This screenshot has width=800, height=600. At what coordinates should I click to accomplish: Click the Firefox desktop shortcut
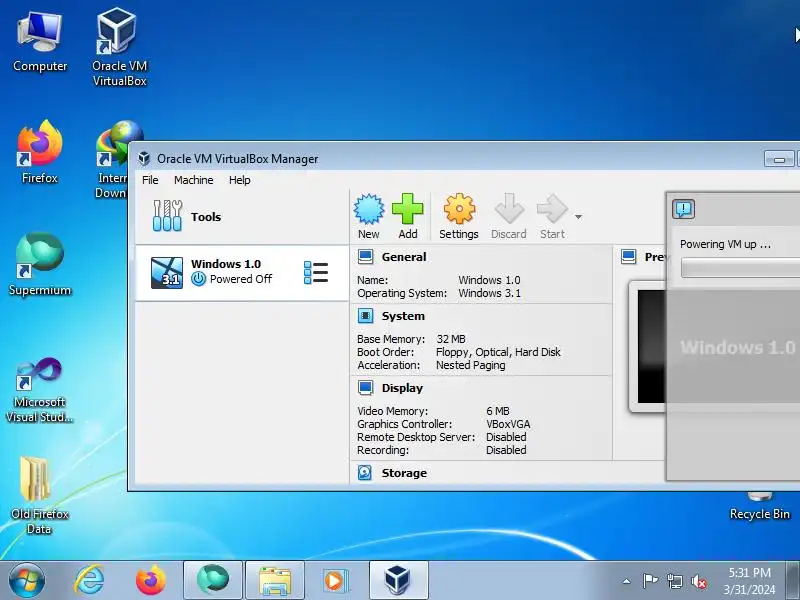40,152
